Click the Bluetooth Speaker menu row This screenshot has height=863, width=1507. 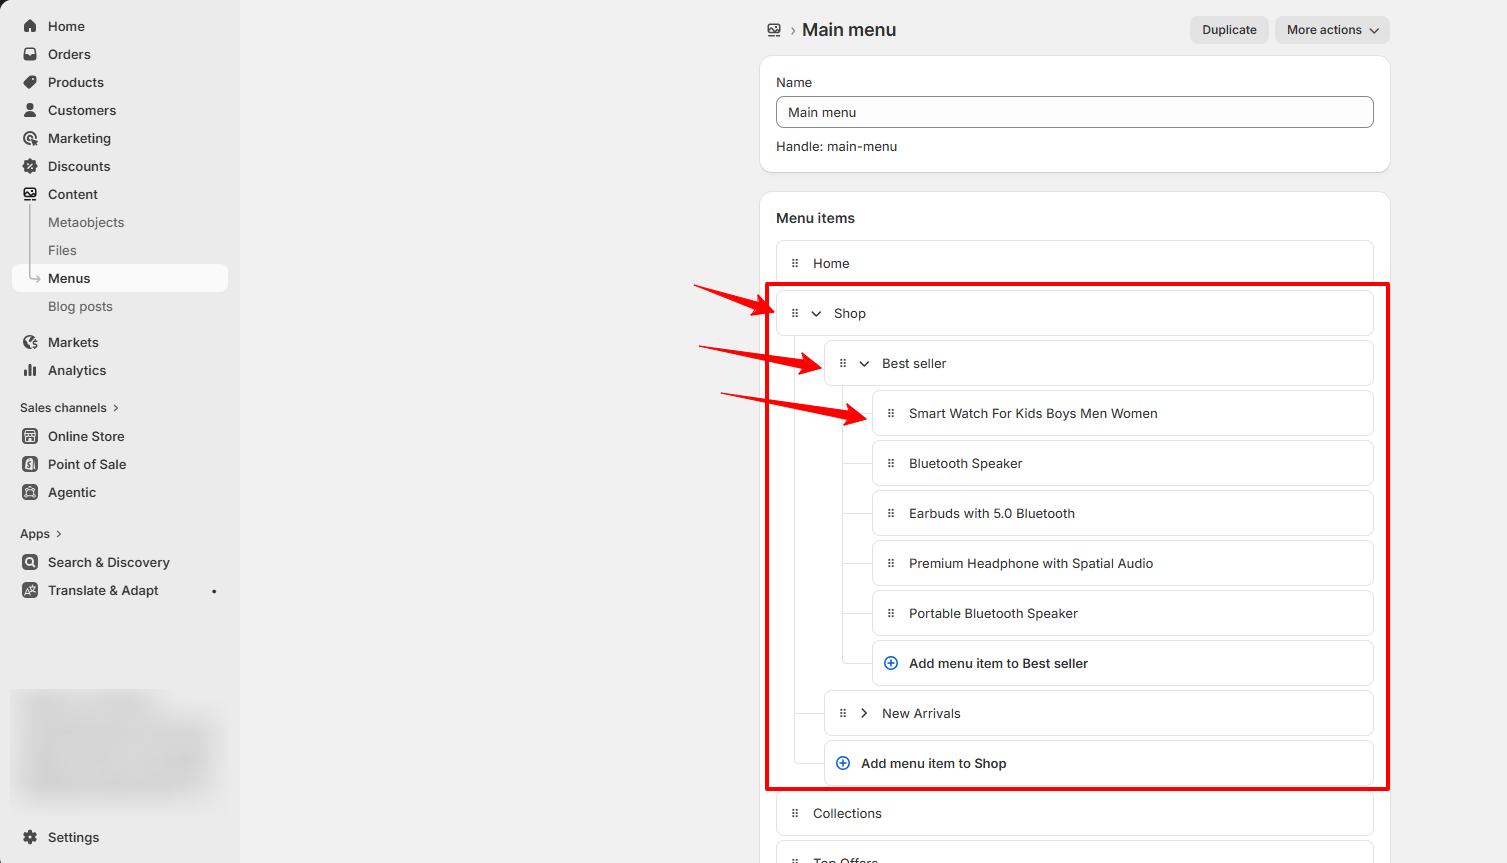click(1122, 463)
